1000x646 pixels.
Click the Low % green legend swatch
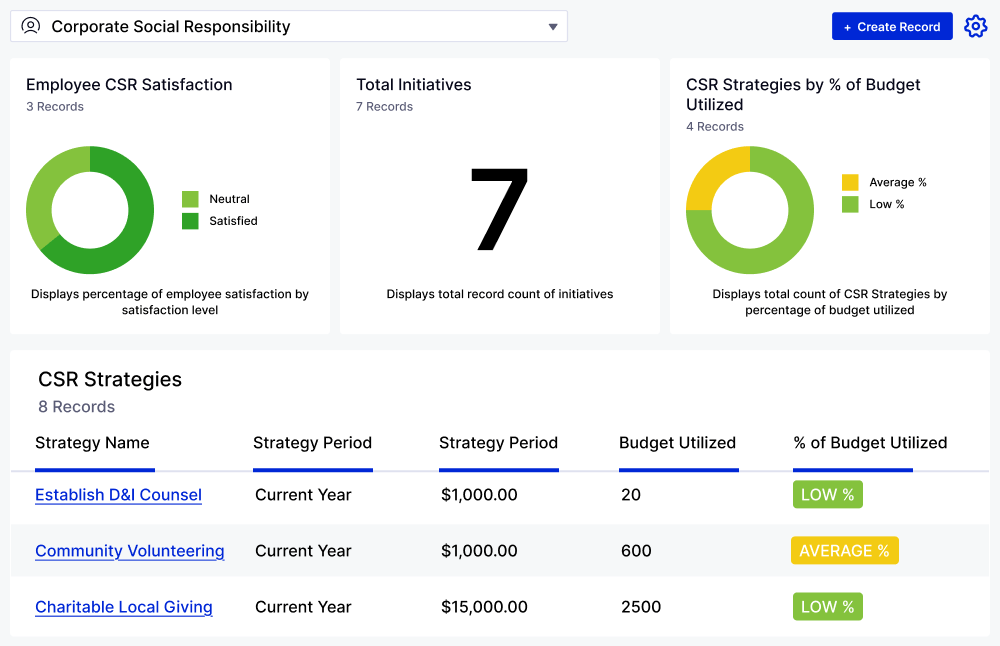click(850, 204)
